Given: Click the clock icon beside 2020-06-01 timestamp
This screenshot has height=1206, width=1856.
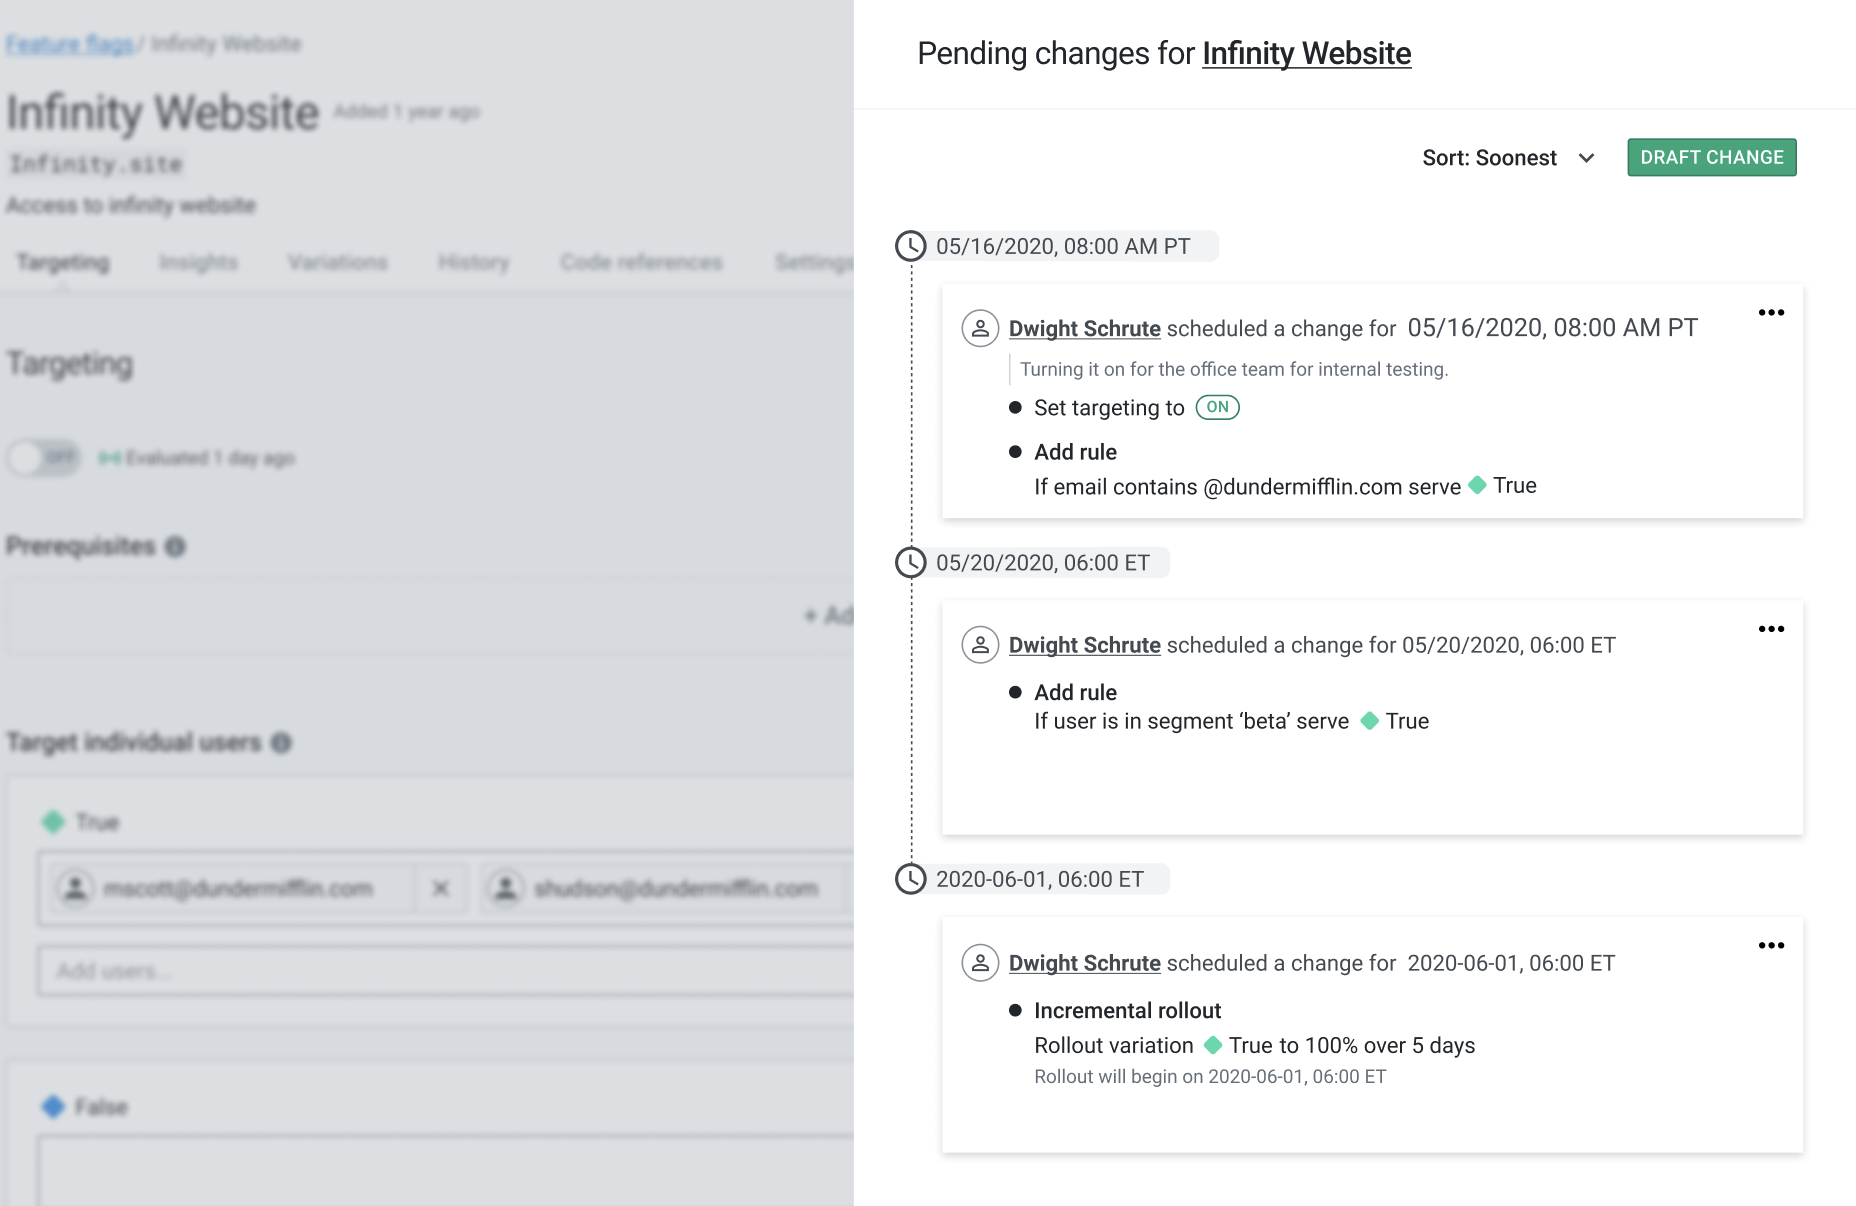Looking at the screenshot, I should coord(911,879).
